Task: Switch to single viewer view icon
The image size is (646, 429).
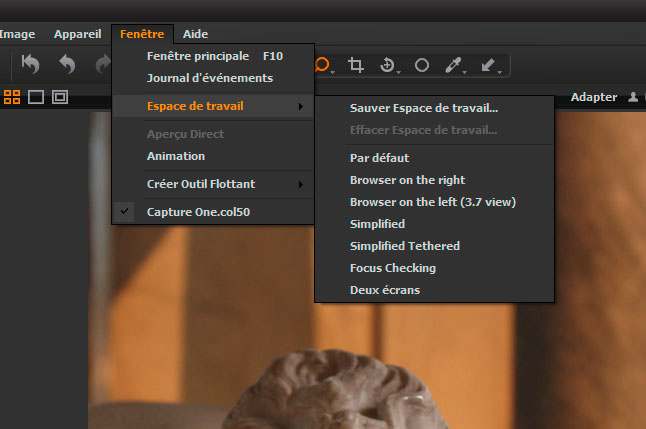Action: (36, 97)
